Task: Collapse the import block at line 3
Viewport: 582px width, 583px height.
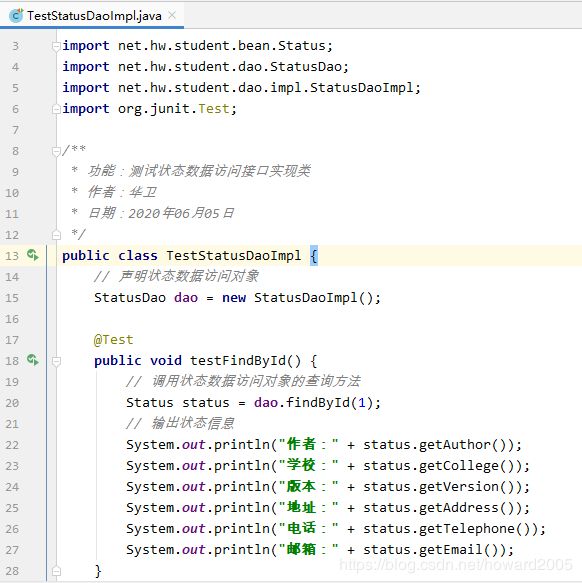Action: point(56,46)
